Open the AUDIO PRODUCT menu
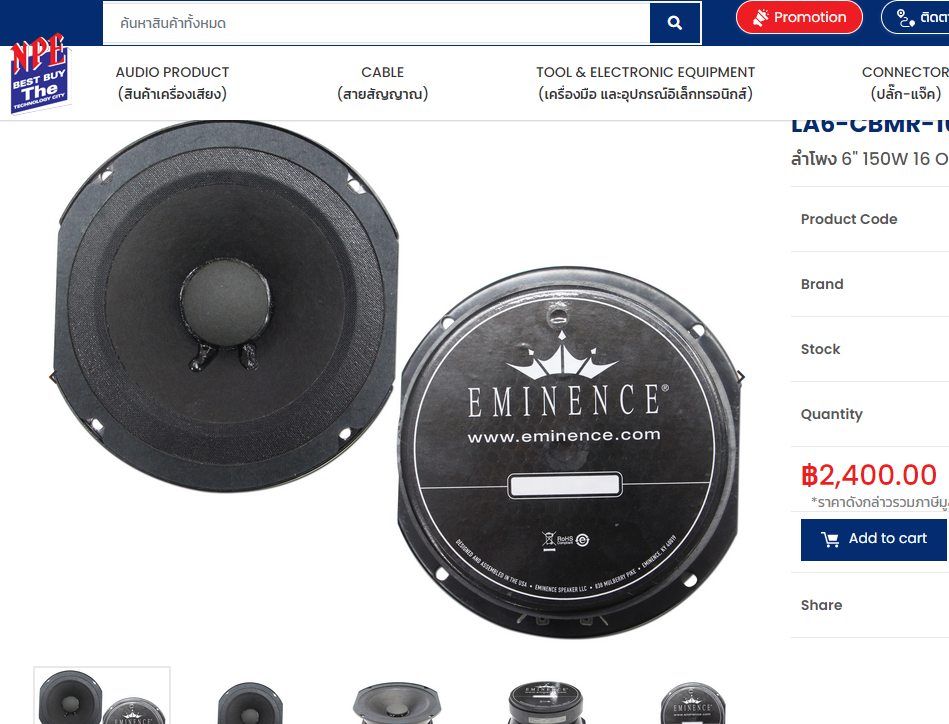Viewport: 949px width, 724px height. (172, 83)
